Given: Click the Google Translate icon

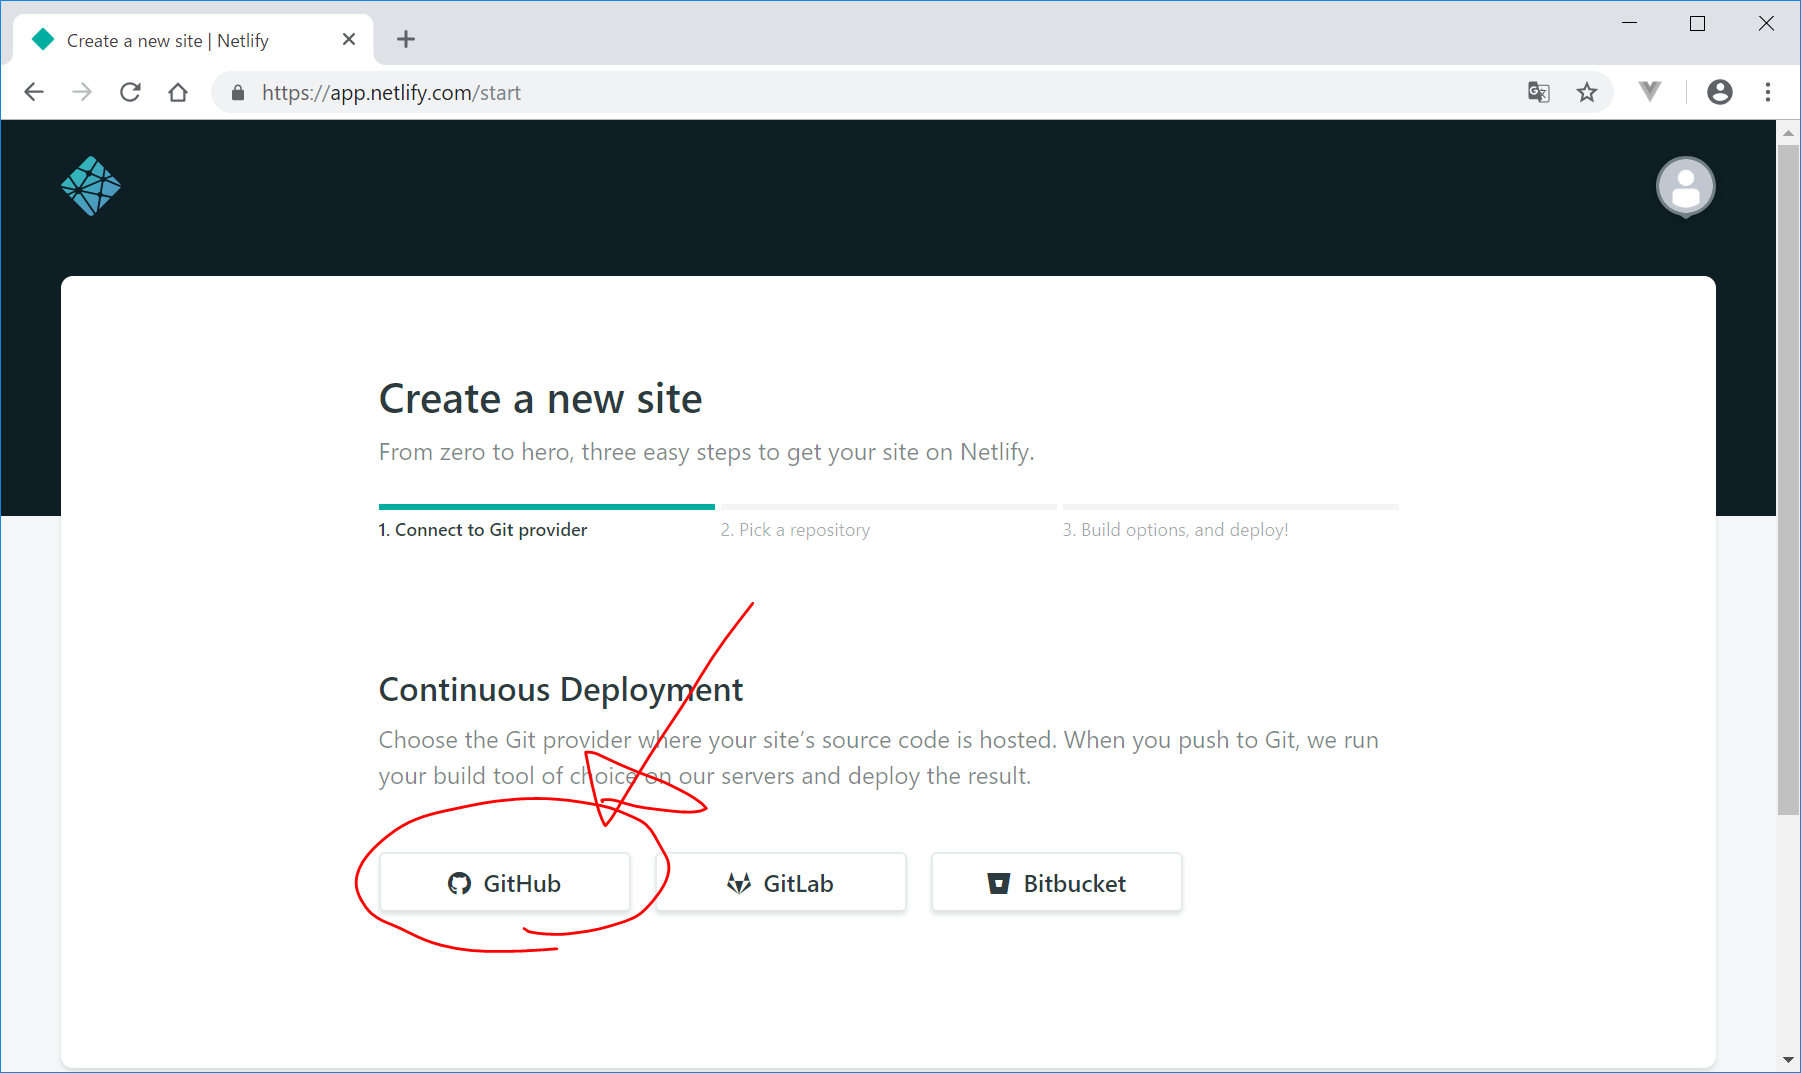Looking at the screenshot, I should tap(1538, 92).
